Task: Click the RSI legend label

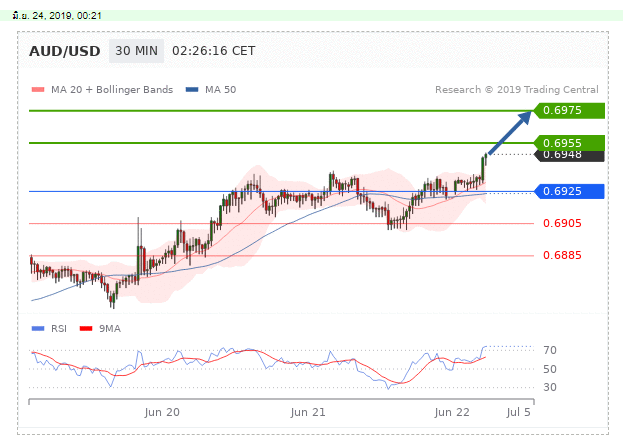Action: (x=59, y=329)
